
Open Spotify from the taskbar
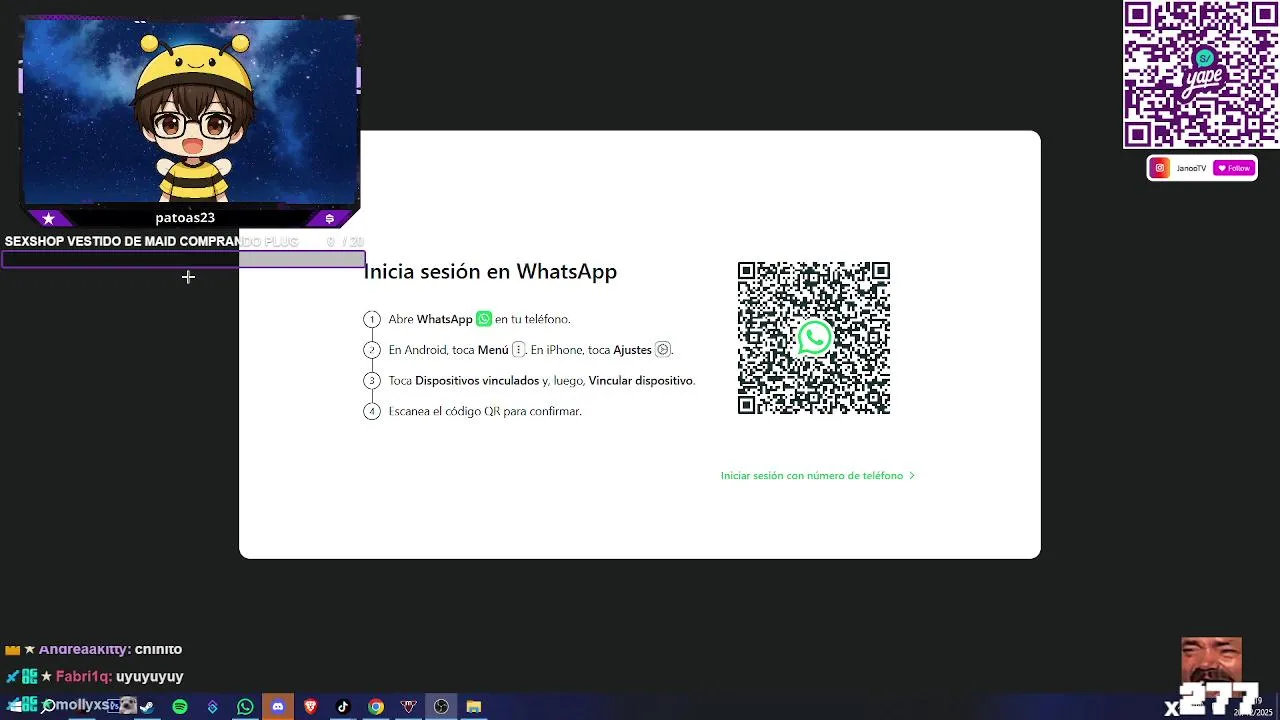coord(180,707)
